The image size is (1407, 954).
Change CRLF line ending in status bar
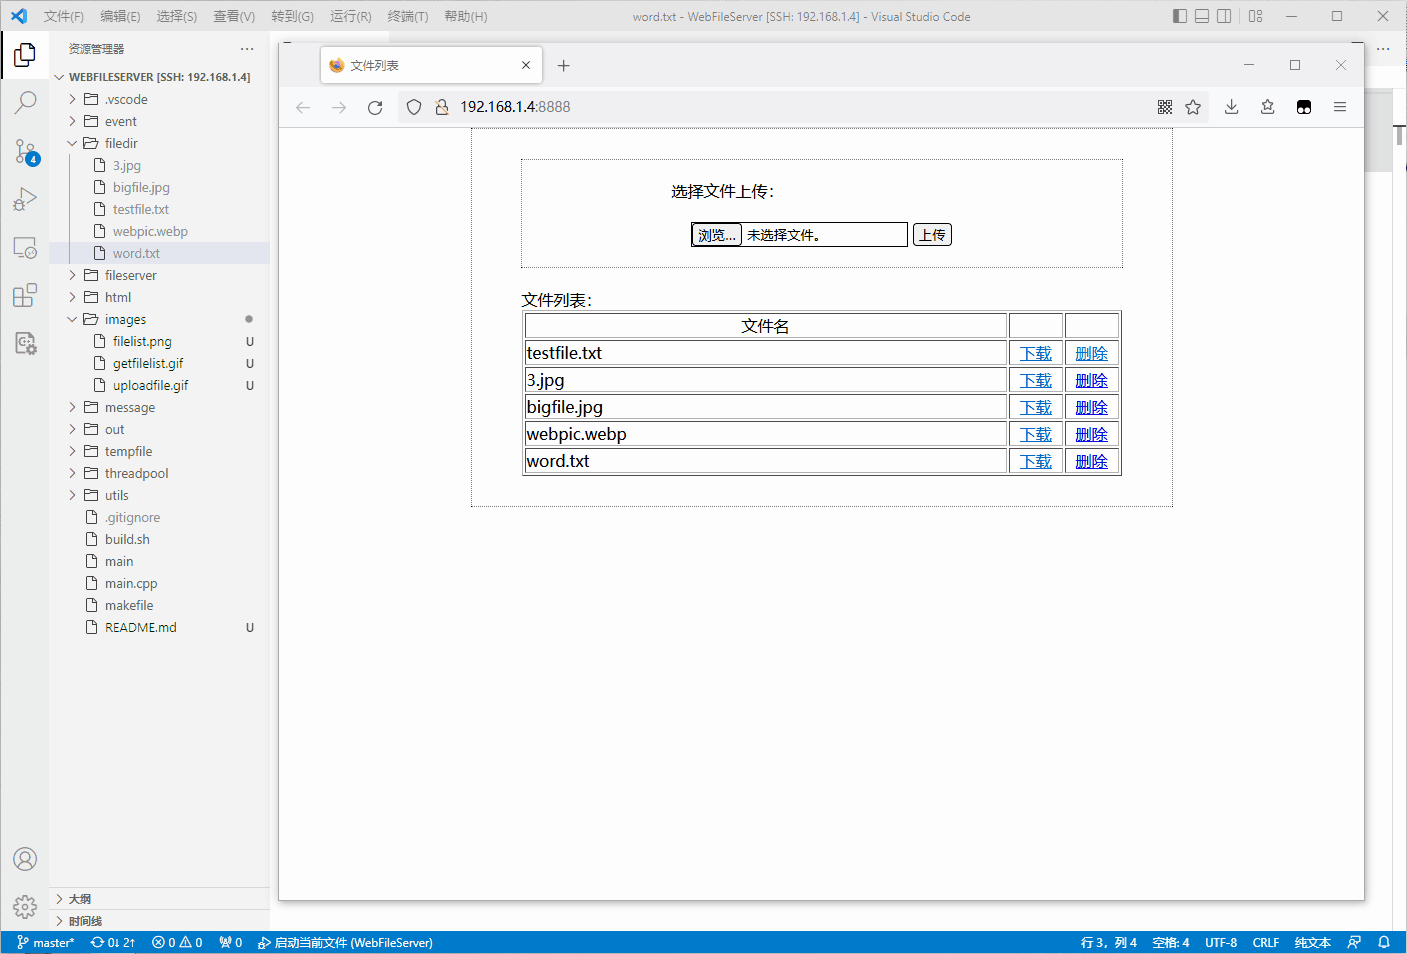click(1266, 942)
